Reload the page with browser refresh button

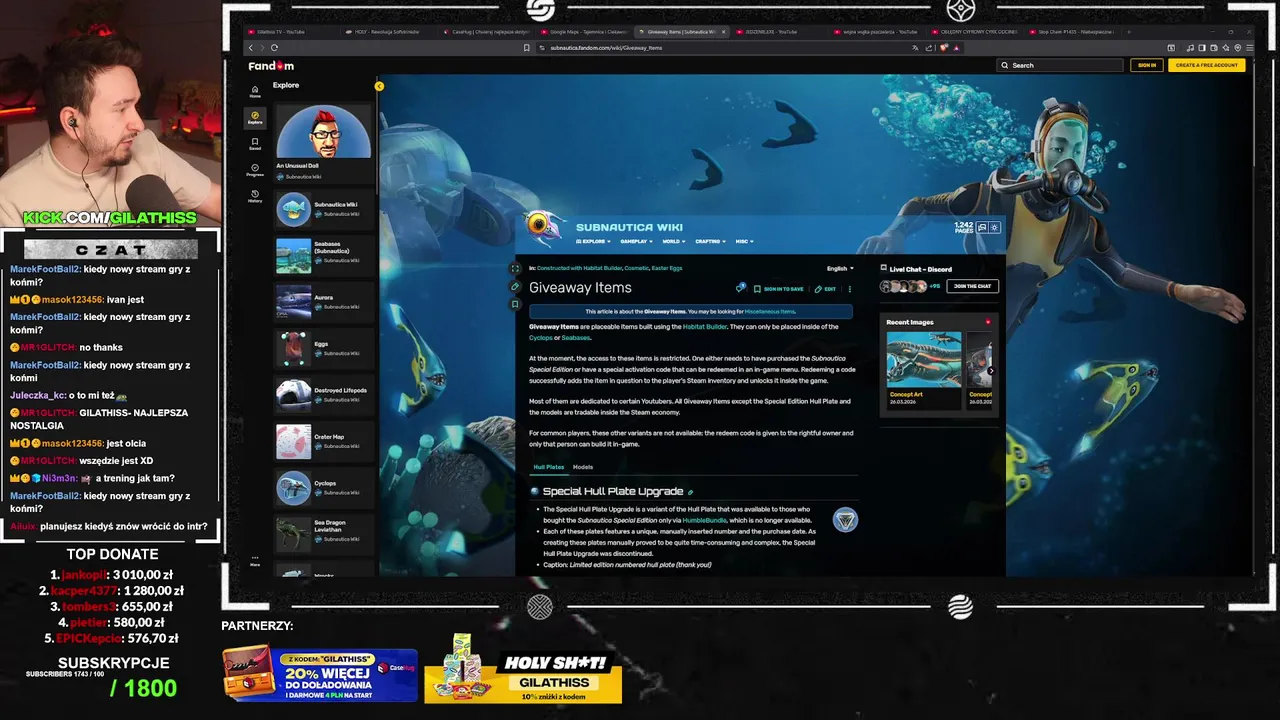click(274, 47)
